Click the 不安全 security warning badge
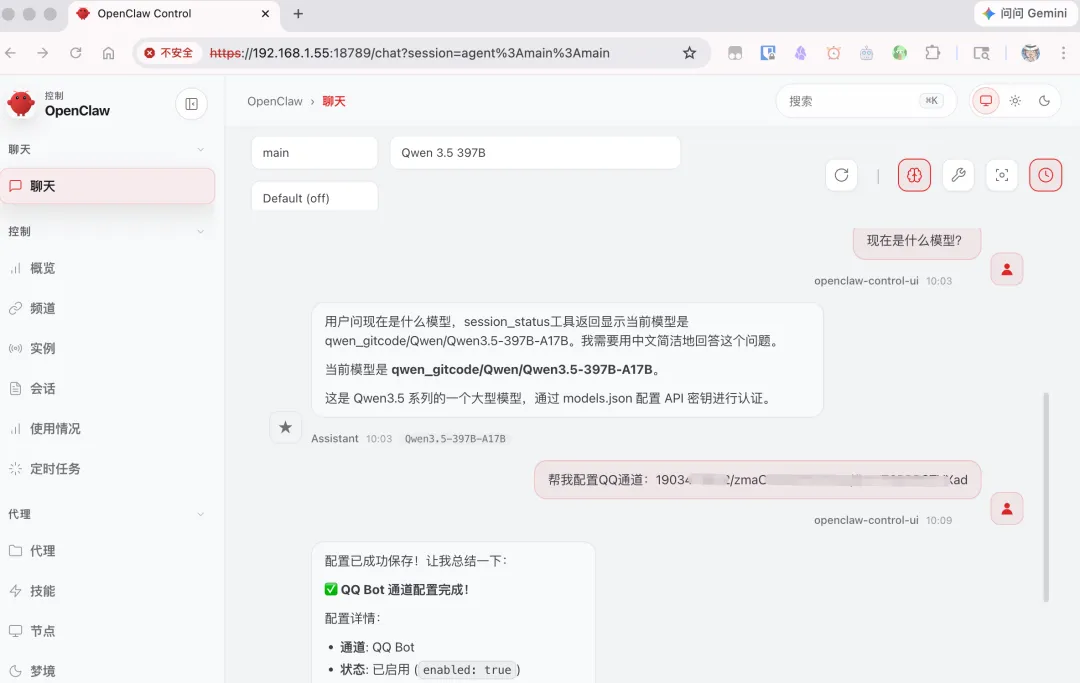Viewport: 1080px width, 683px height. (168, 53)
